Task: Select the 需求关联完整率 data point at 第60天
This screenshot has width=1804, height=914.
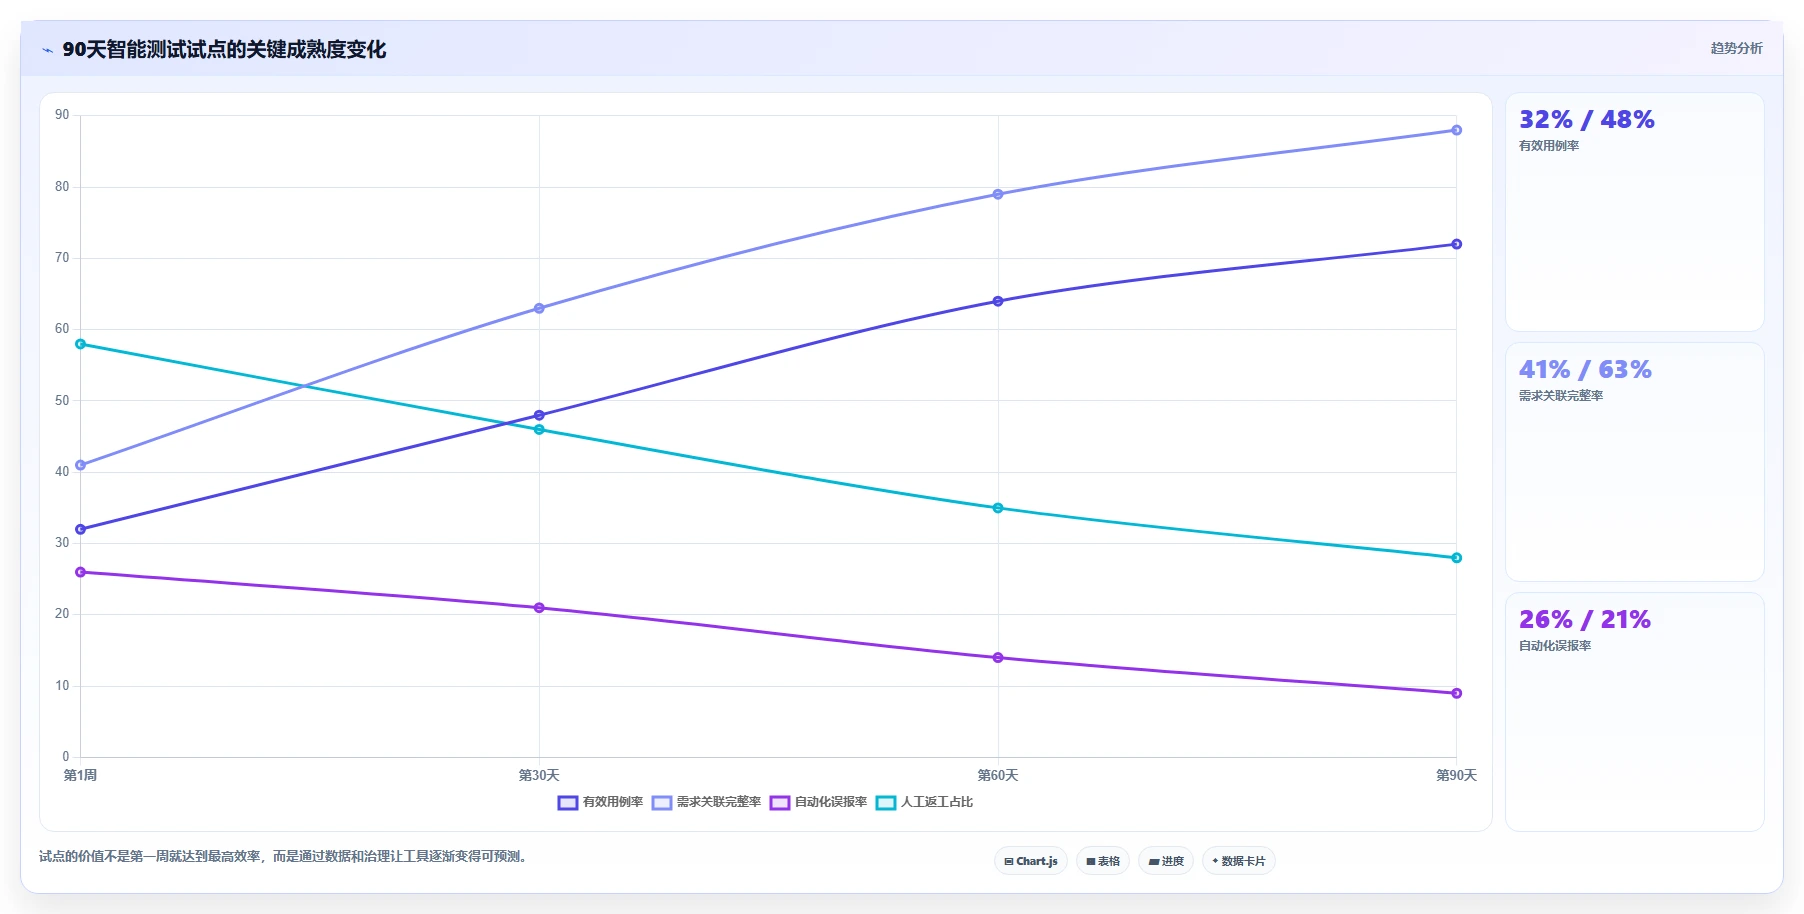Action: click(x=998, y=194)
